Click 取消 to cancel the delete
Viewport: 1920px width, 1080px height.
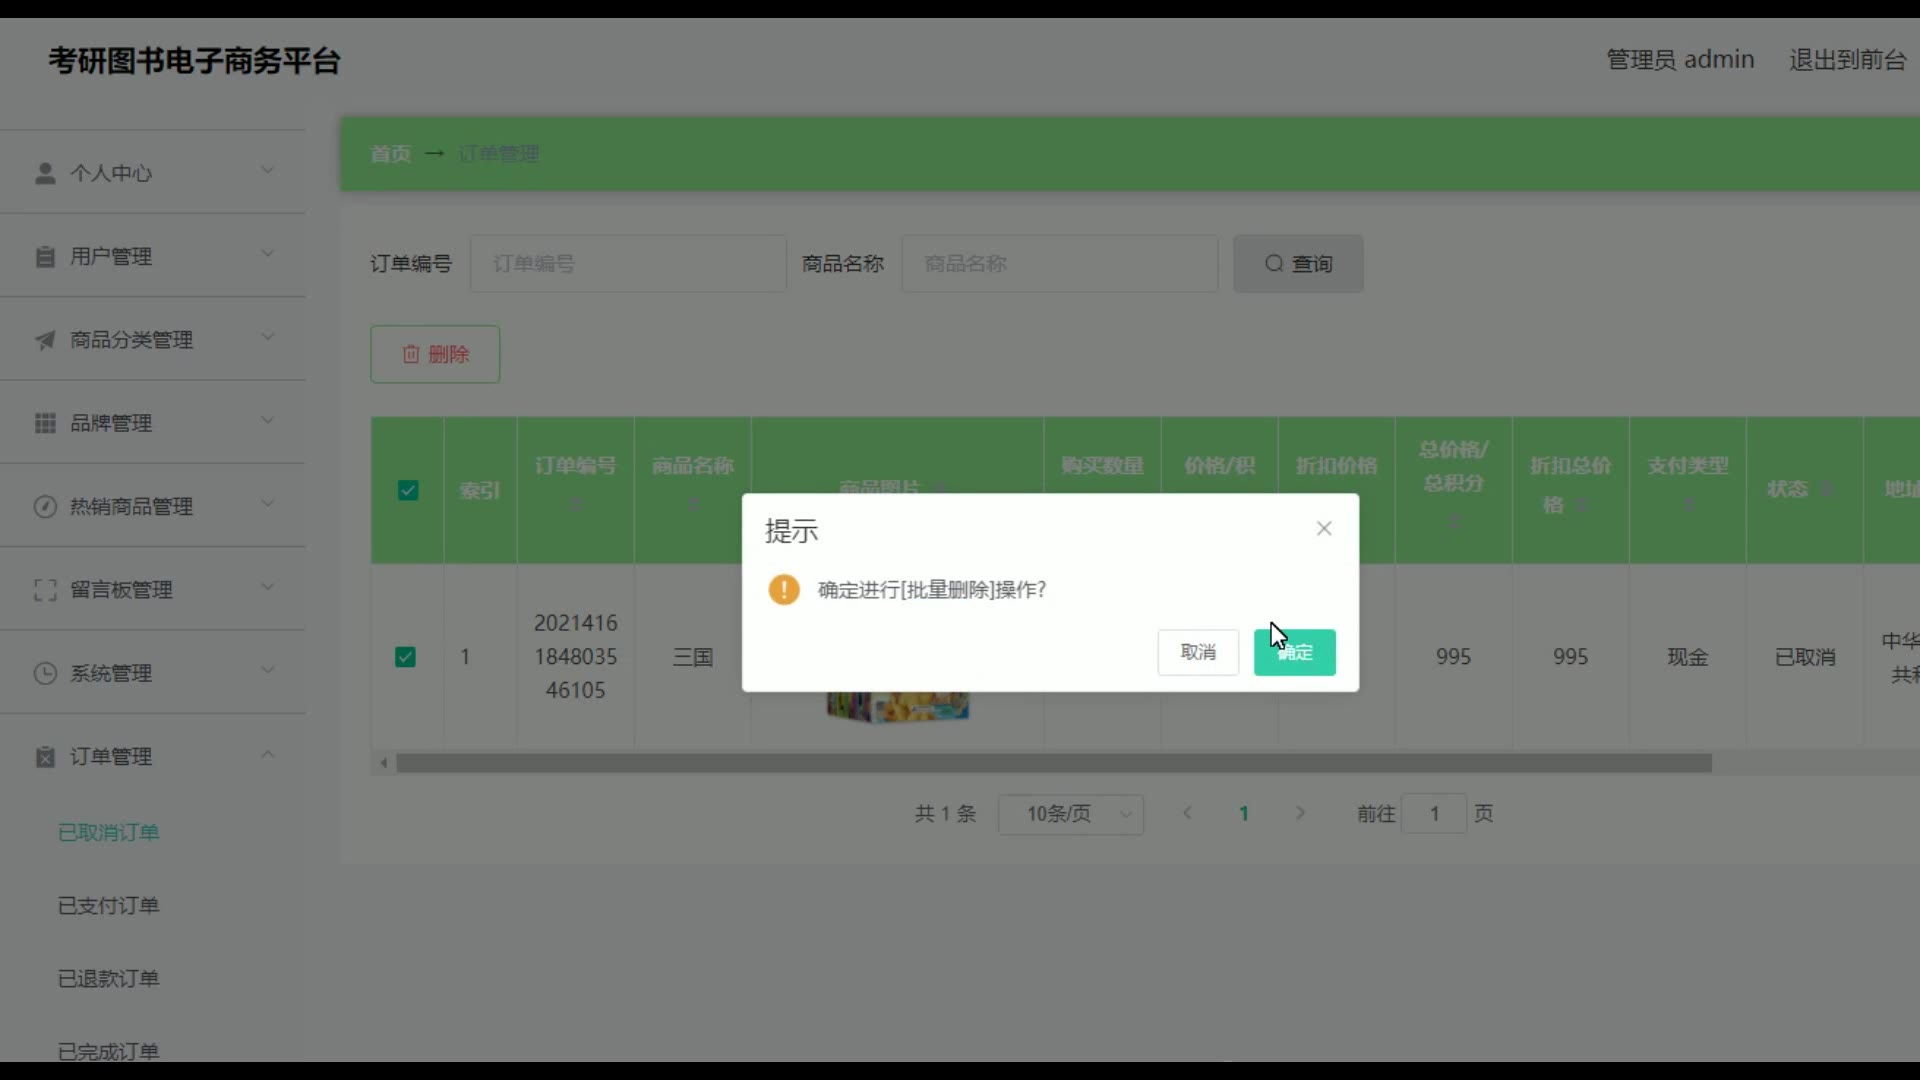point(1198,652)
